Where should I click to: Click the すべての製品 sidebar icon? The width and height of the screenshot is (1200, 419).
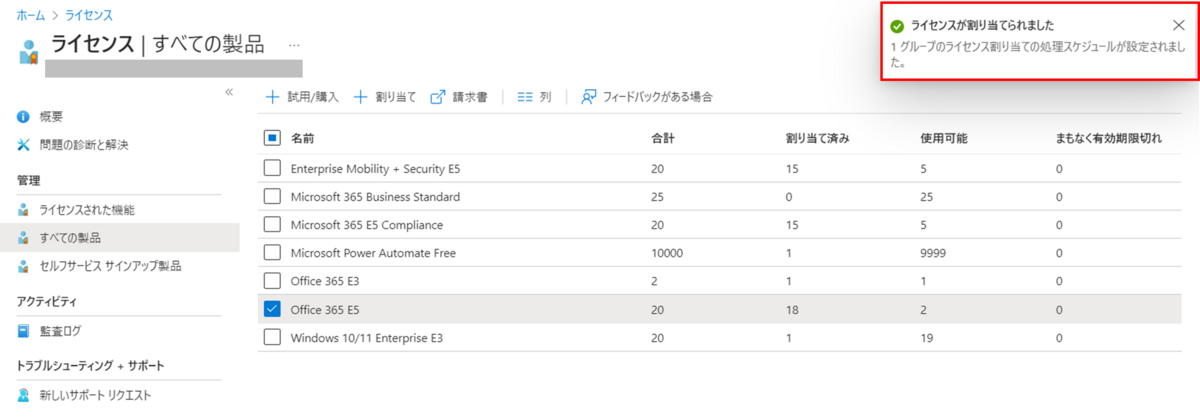pos(24,238)
